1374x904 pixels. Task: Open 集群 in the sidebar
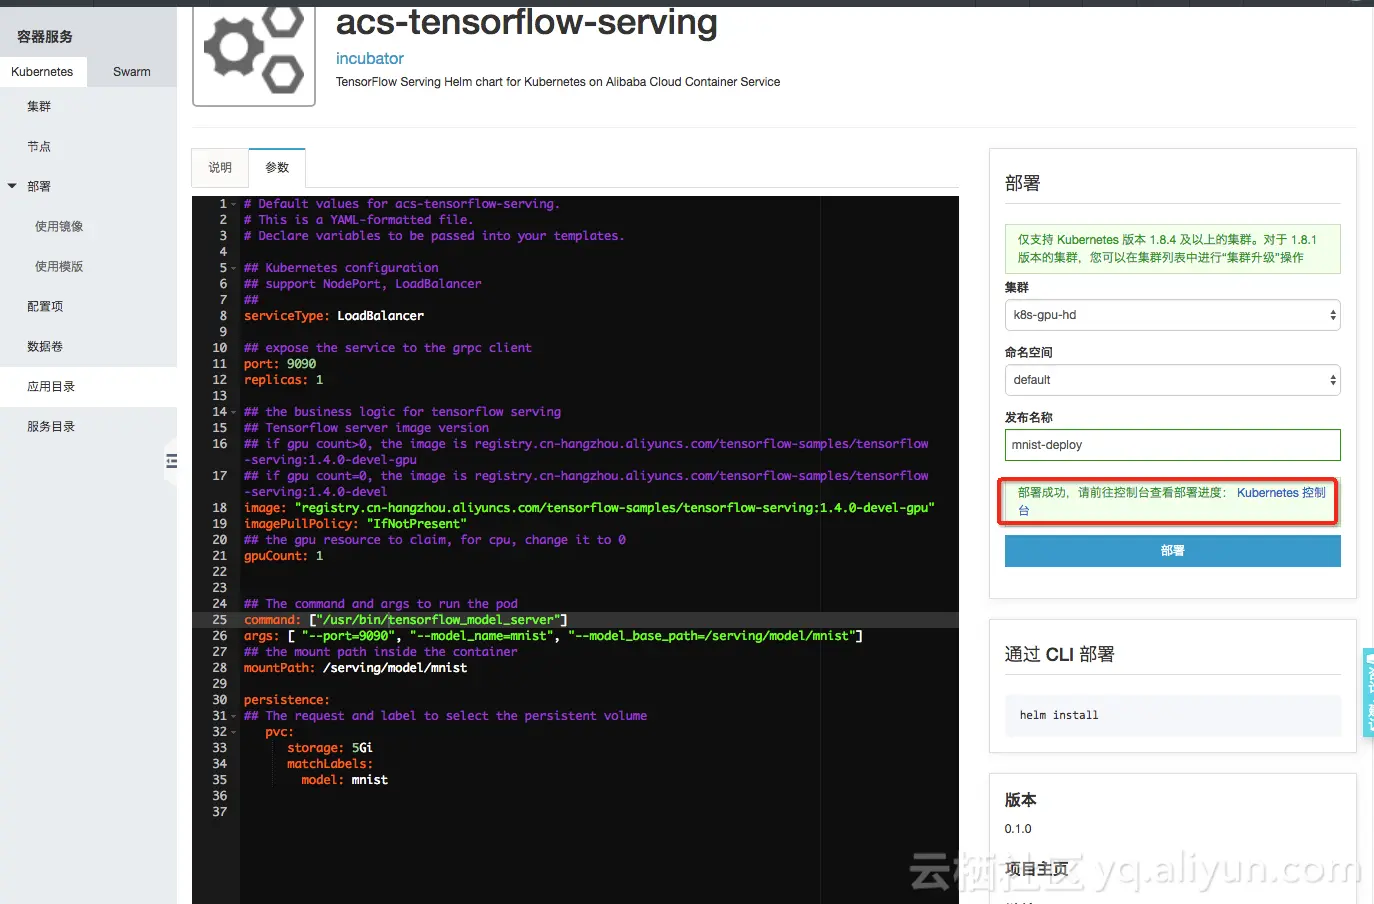[39, 106]
